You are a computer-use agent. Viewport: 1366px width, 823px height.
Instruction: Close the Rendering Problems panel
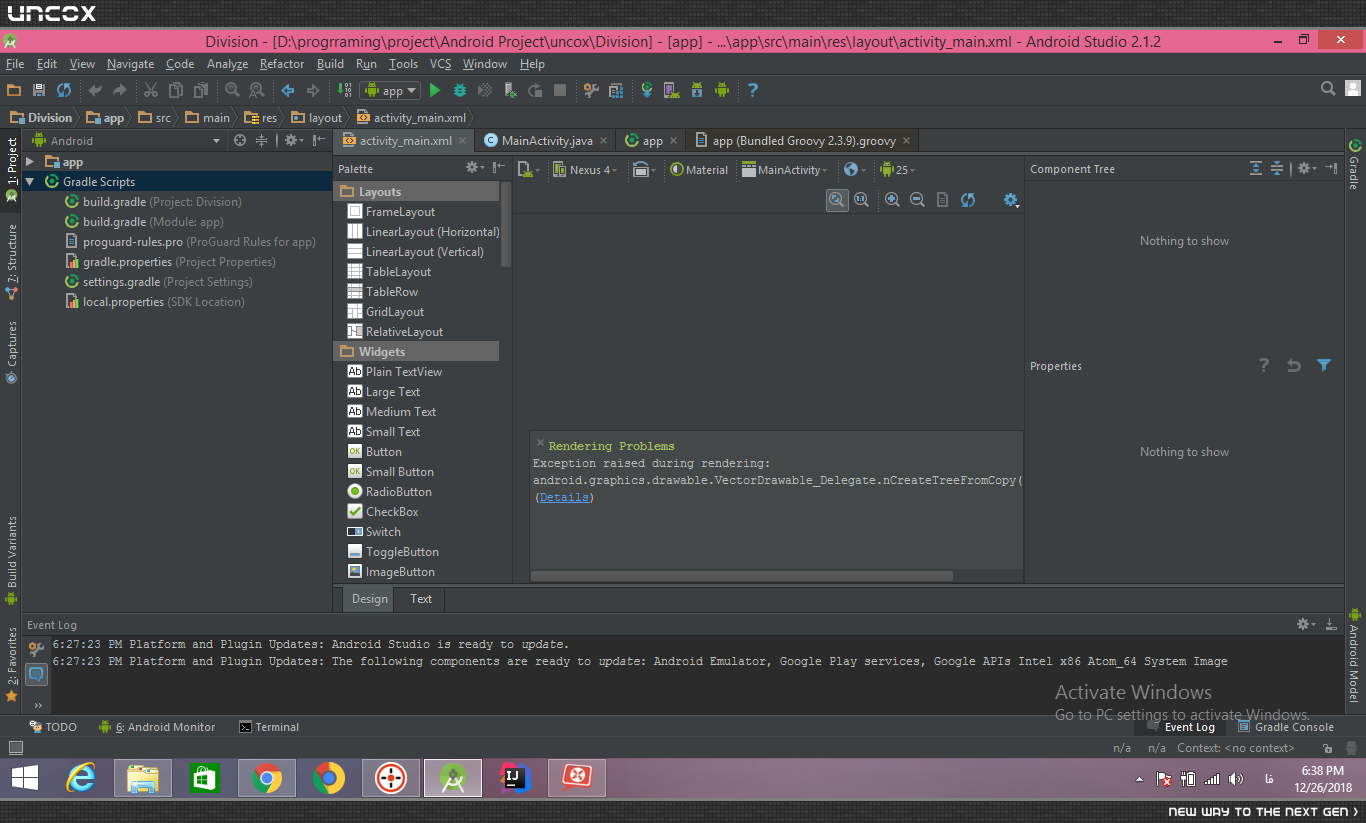coord(541,443)
